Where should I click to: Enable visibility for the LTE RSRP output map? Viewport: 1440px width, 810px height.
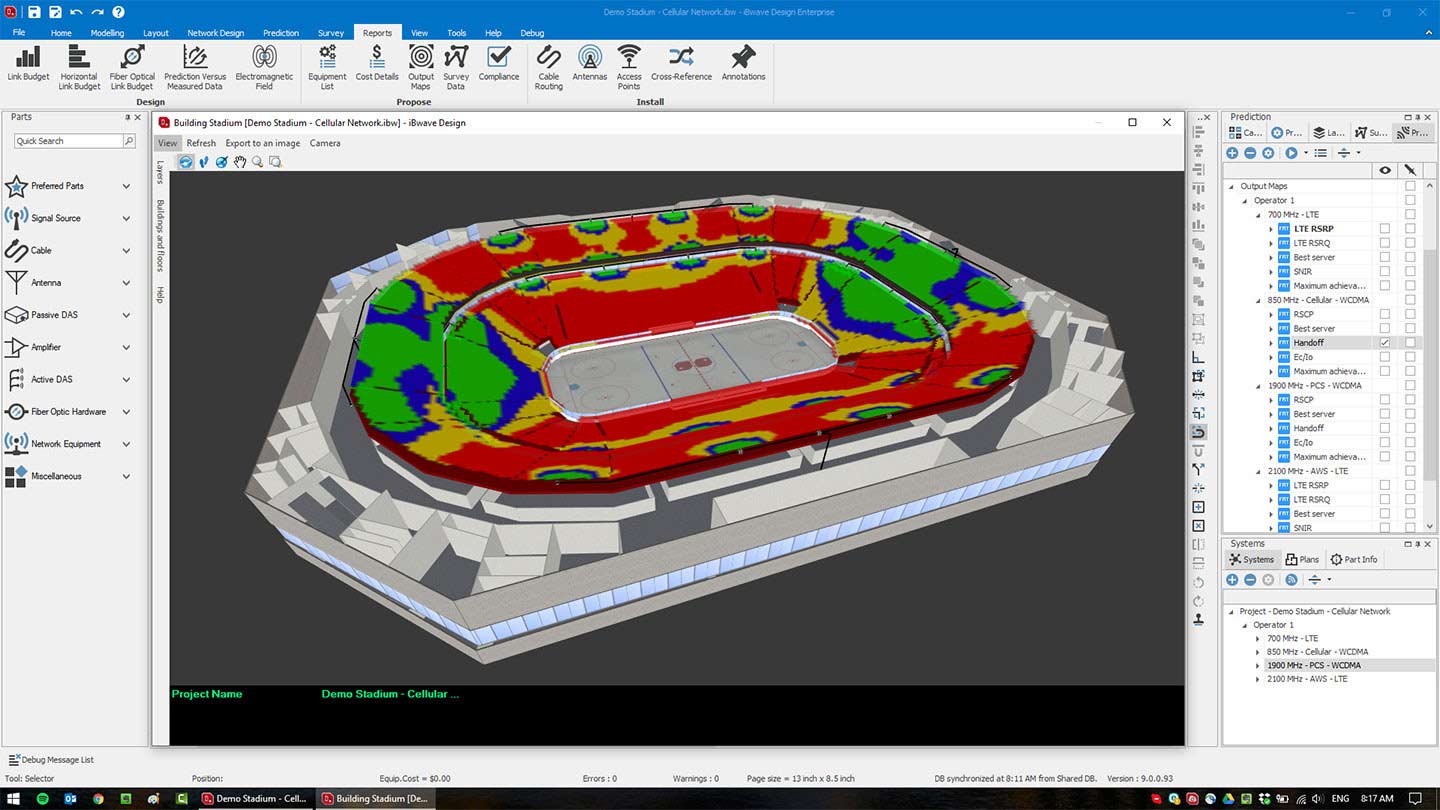pyautogui.click(x=1385, y=228)
